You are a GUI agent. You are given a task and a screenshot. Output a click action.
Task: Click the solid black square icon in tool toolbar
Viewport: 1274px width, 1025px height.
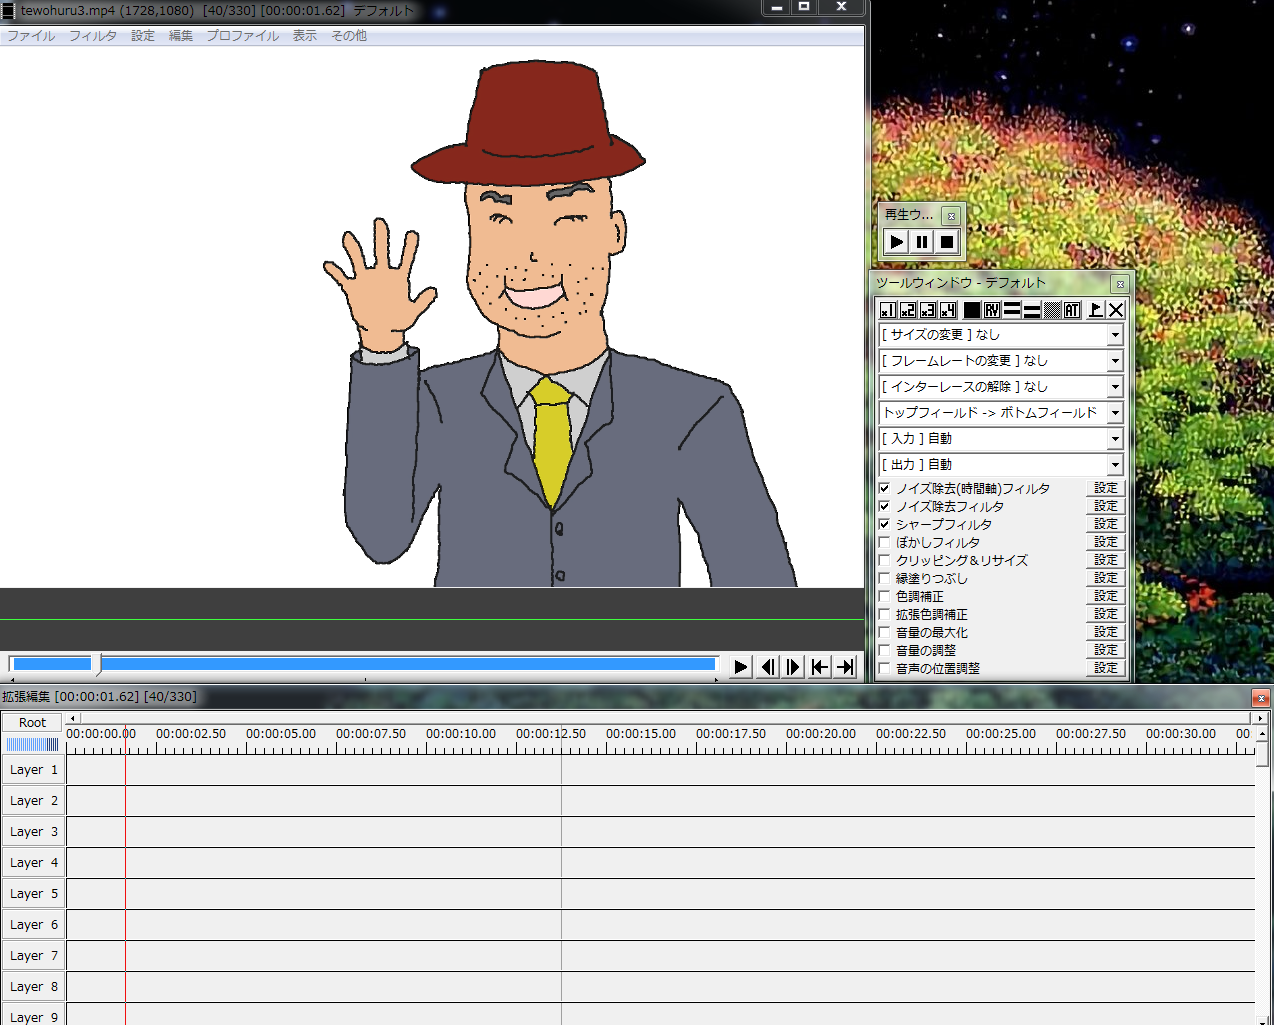[x=972, y=310]
